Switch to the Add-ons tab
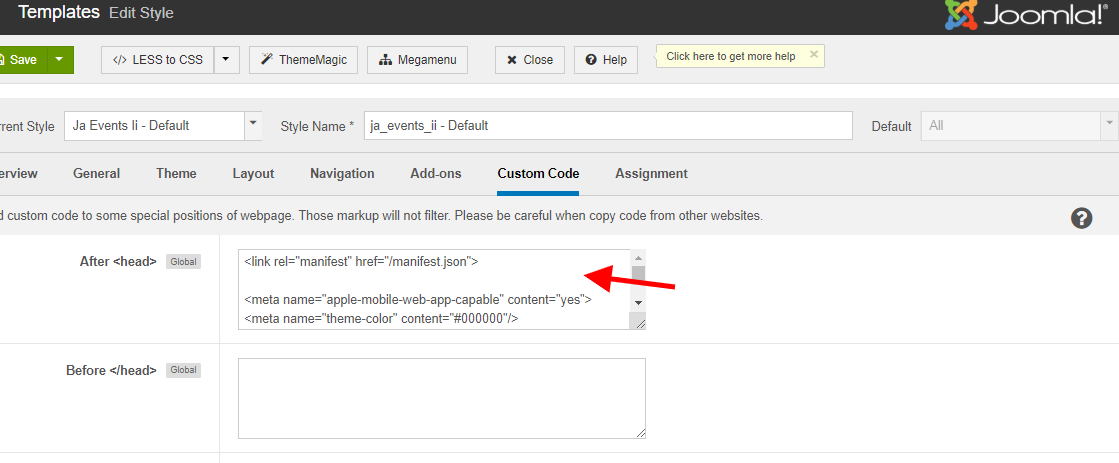This screenshot has width=1119, height=463. coord(436,174)
